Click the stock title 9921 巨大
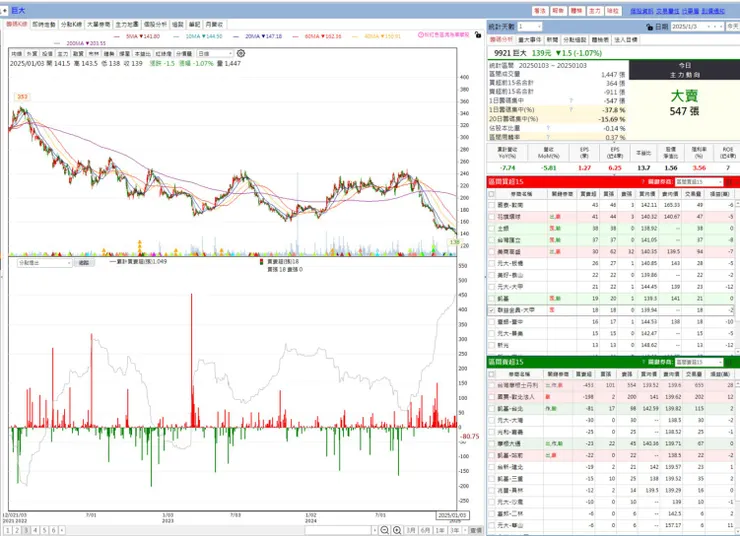Viewport: 740px width, 536px height. click(x=510, y=53)
